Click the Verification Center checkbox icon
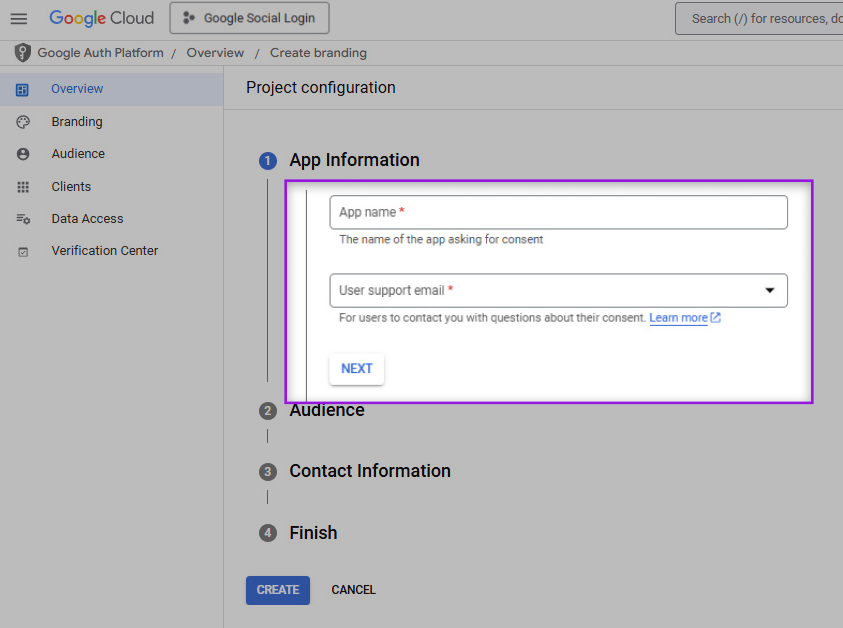843x628 pixels. click(x=23, y=252)
